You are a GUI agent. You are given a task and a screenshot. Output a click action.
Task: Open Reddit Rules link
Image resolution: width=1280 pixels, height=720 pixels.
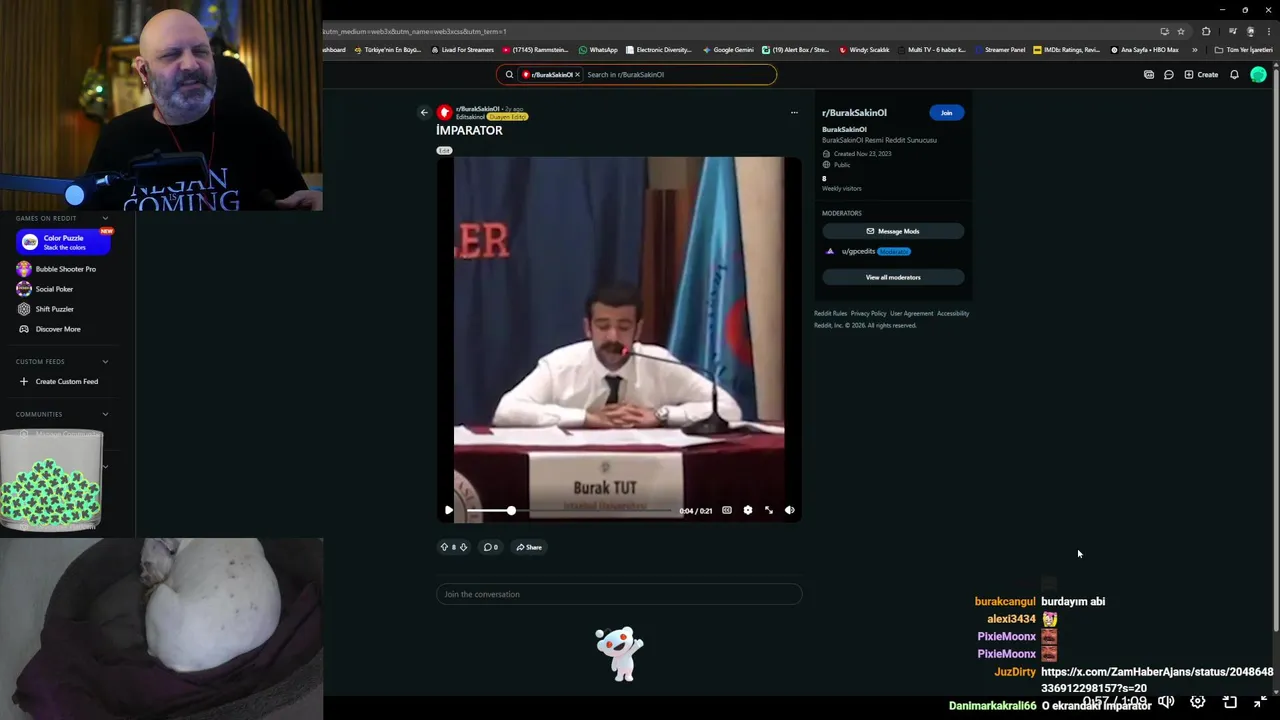830,313
